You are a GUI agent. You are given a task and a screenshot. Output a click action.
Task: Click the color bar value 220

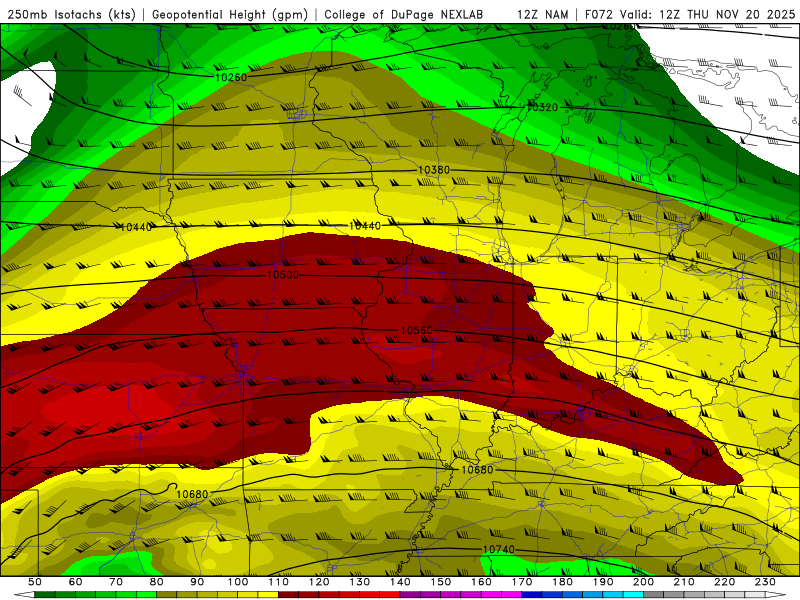724,582
